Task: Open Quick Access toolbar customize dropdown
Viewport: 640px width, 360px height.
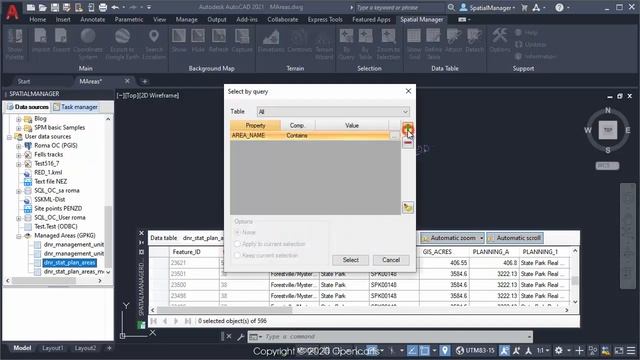Action: [x=149, y=7]
